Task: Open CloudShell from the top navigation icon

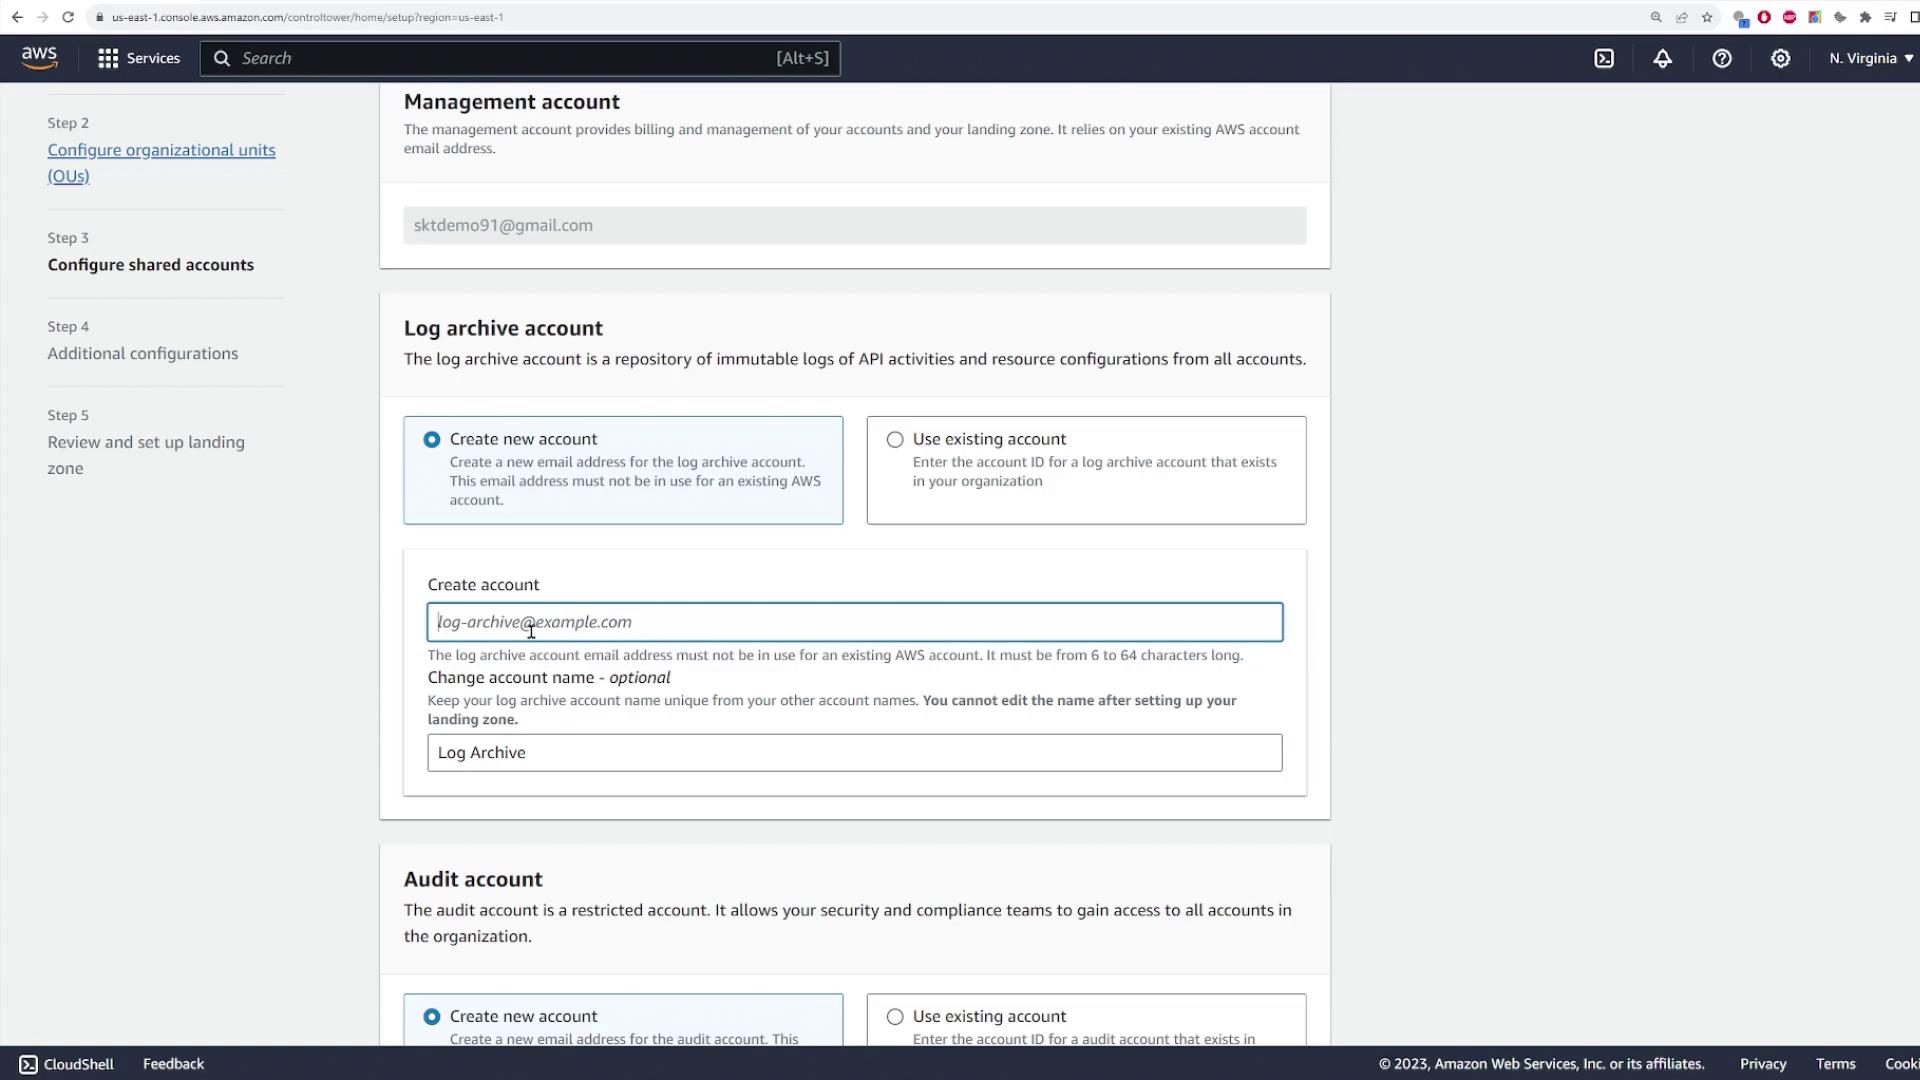Action: coord(1604,58)
